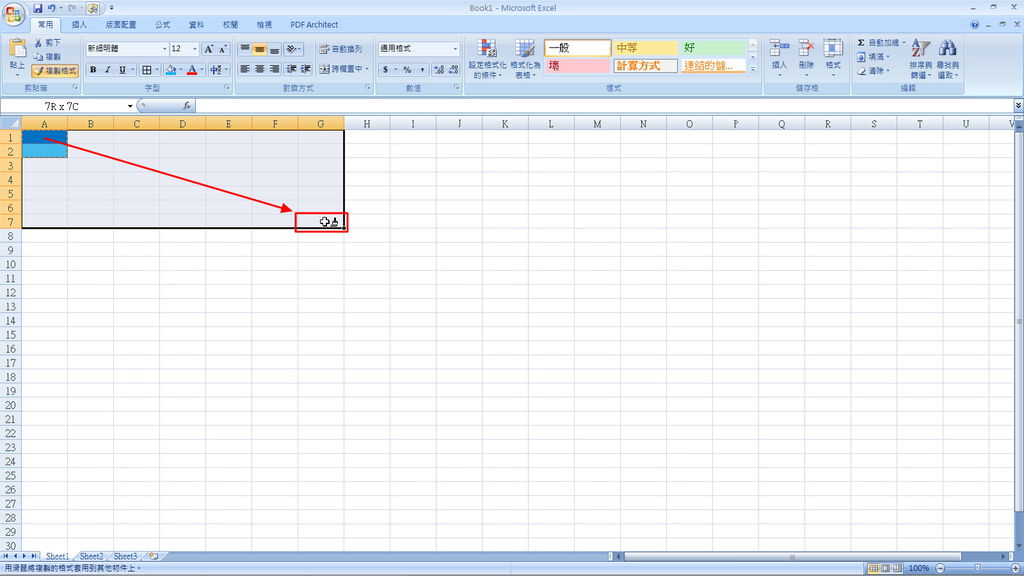Expand the cell styles gallery

pyautogui.click(x=752, y=69)
